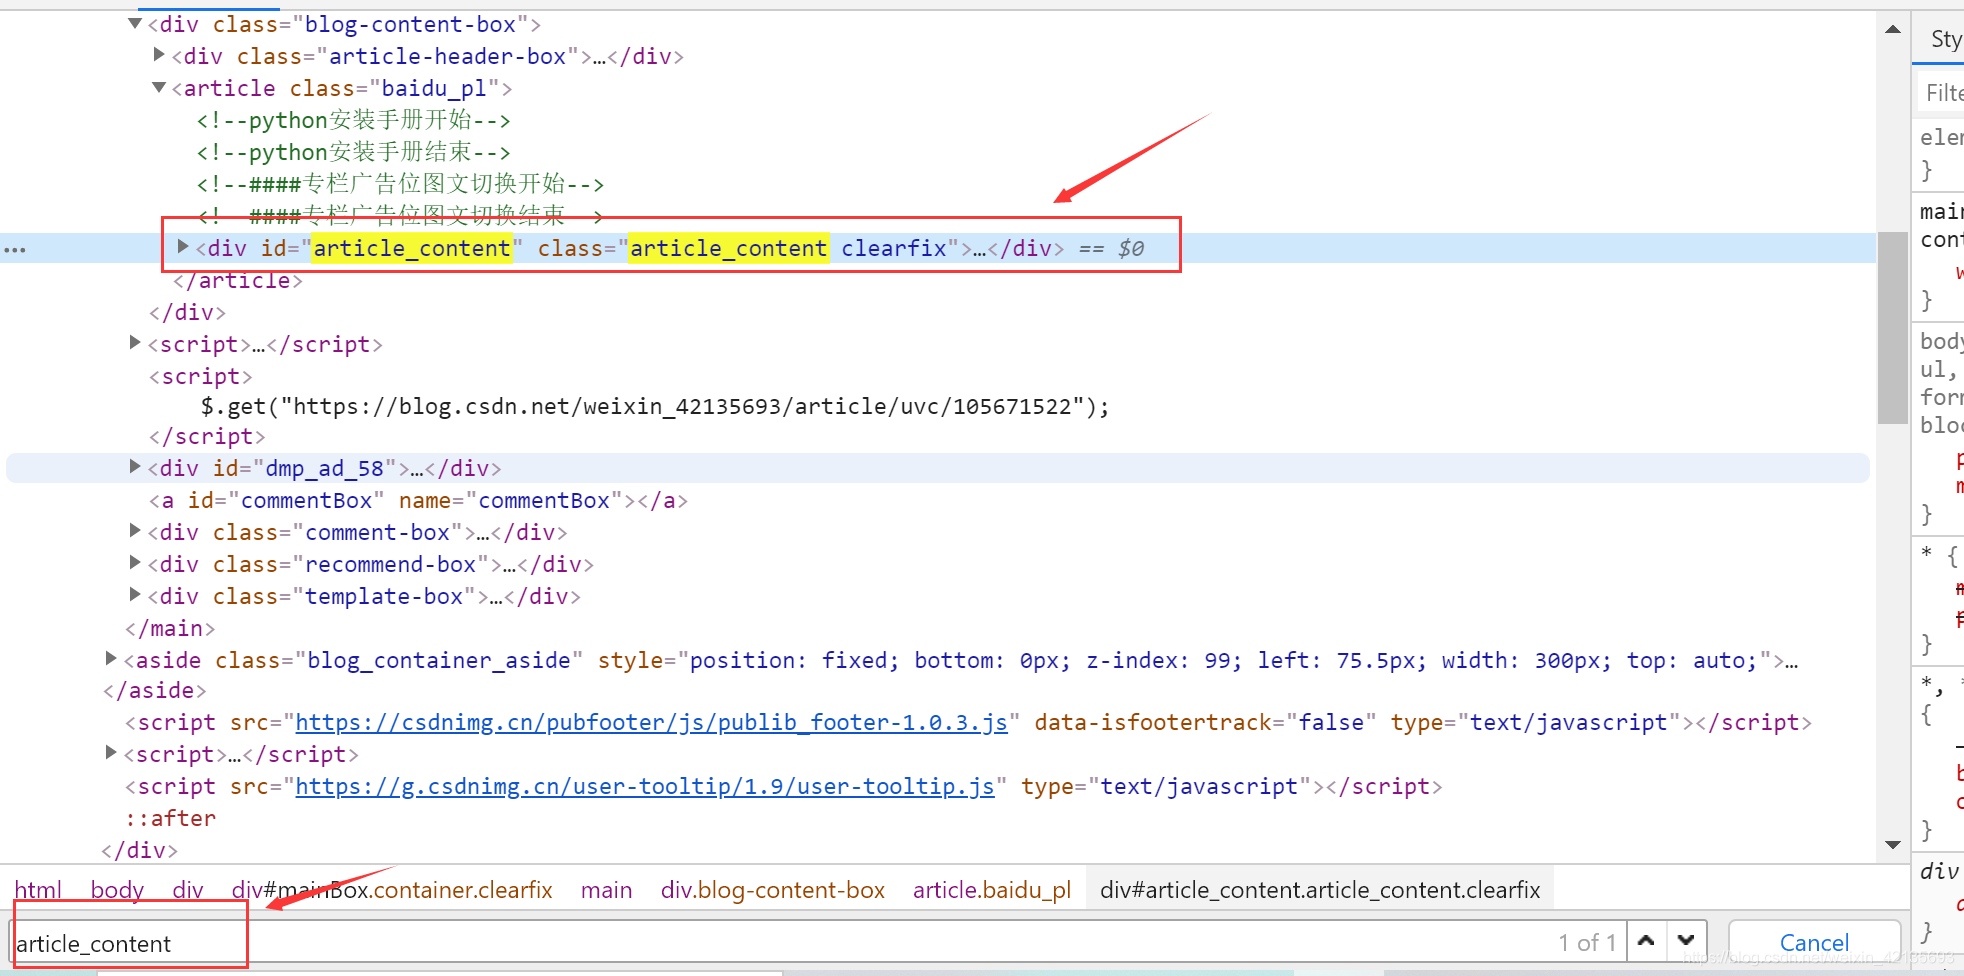Image resolution: width=1964 pixels, height=976 pixels.
Task: Select the plain div breadcrumb item
Action: [x=188, y=890]
